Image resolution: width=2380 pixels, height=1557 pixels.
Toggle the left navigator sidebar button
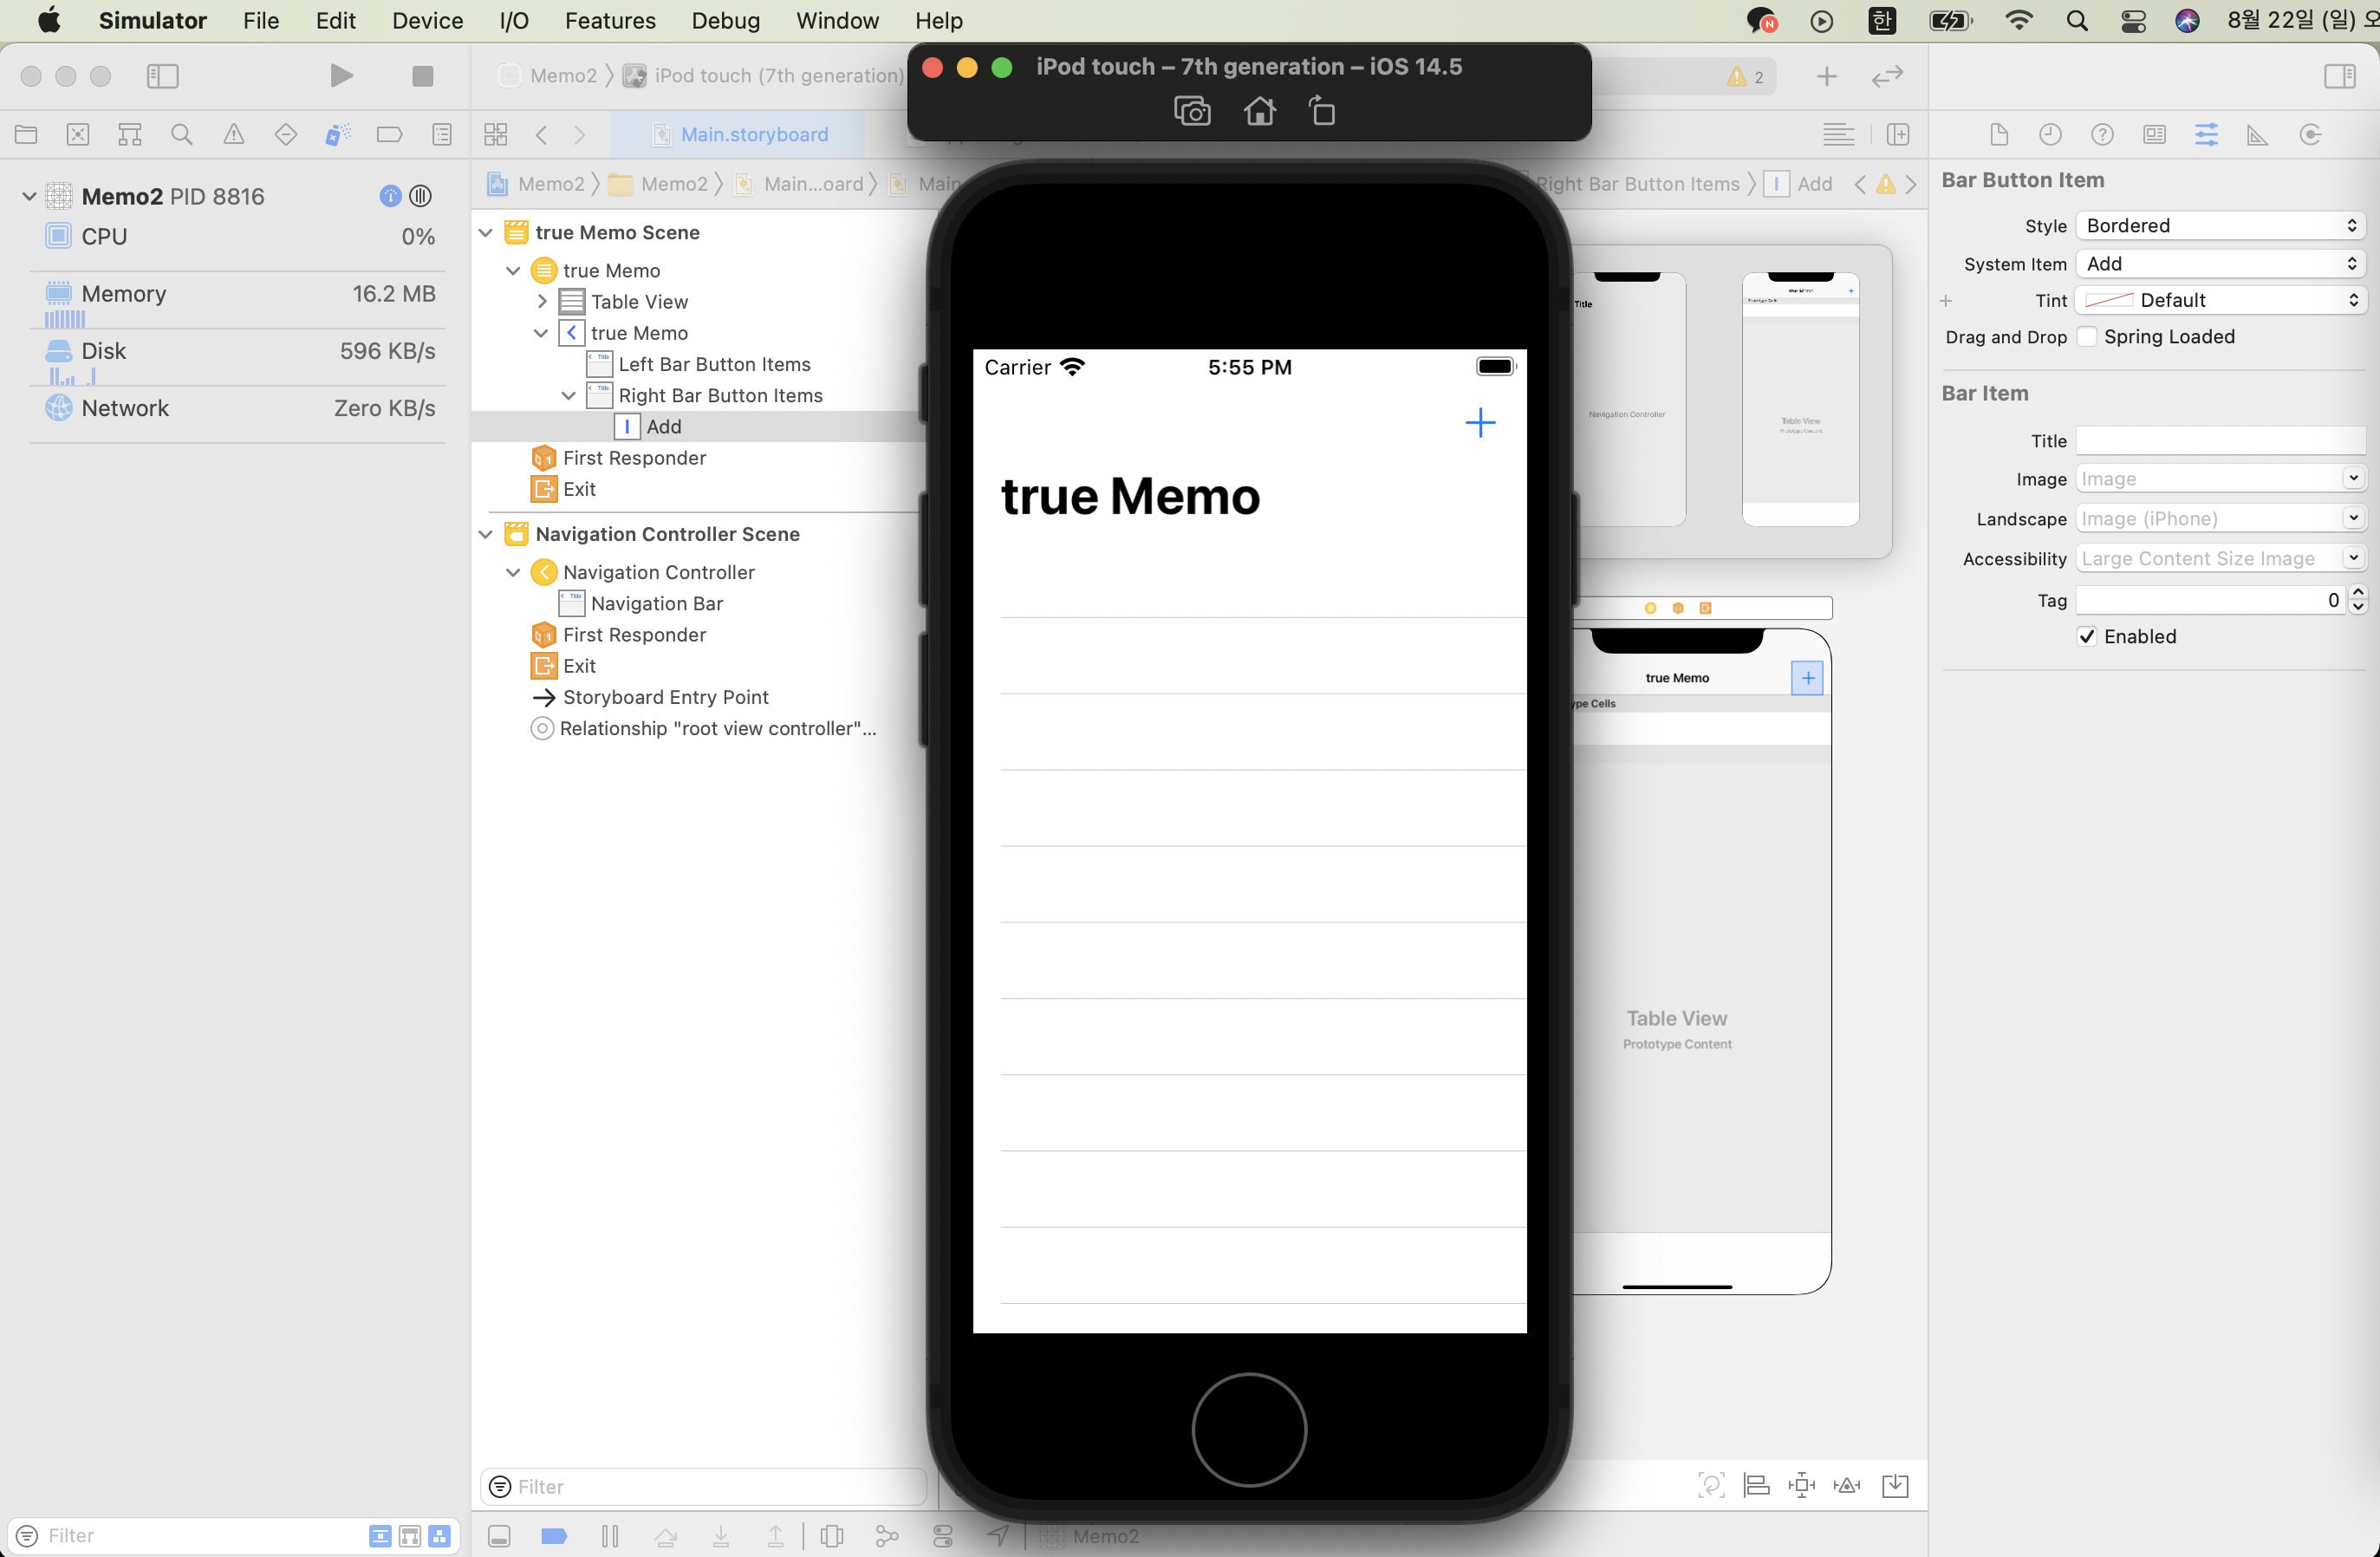point(162,76)
